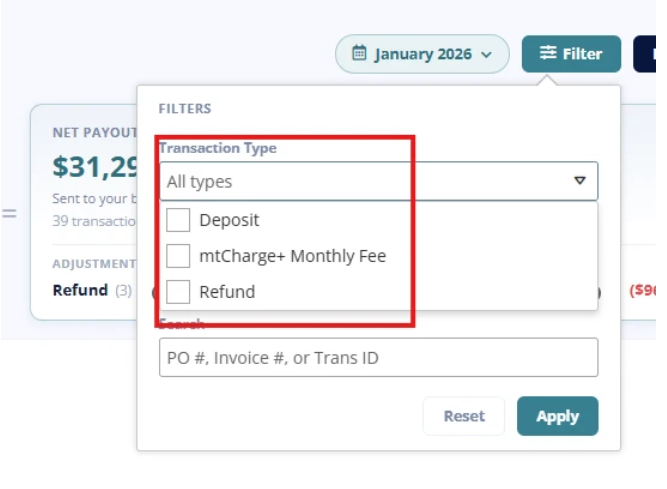Screen dimensions: 667x489
Task: Click the equals sign icon at the left edge
Action: (9, 213)
